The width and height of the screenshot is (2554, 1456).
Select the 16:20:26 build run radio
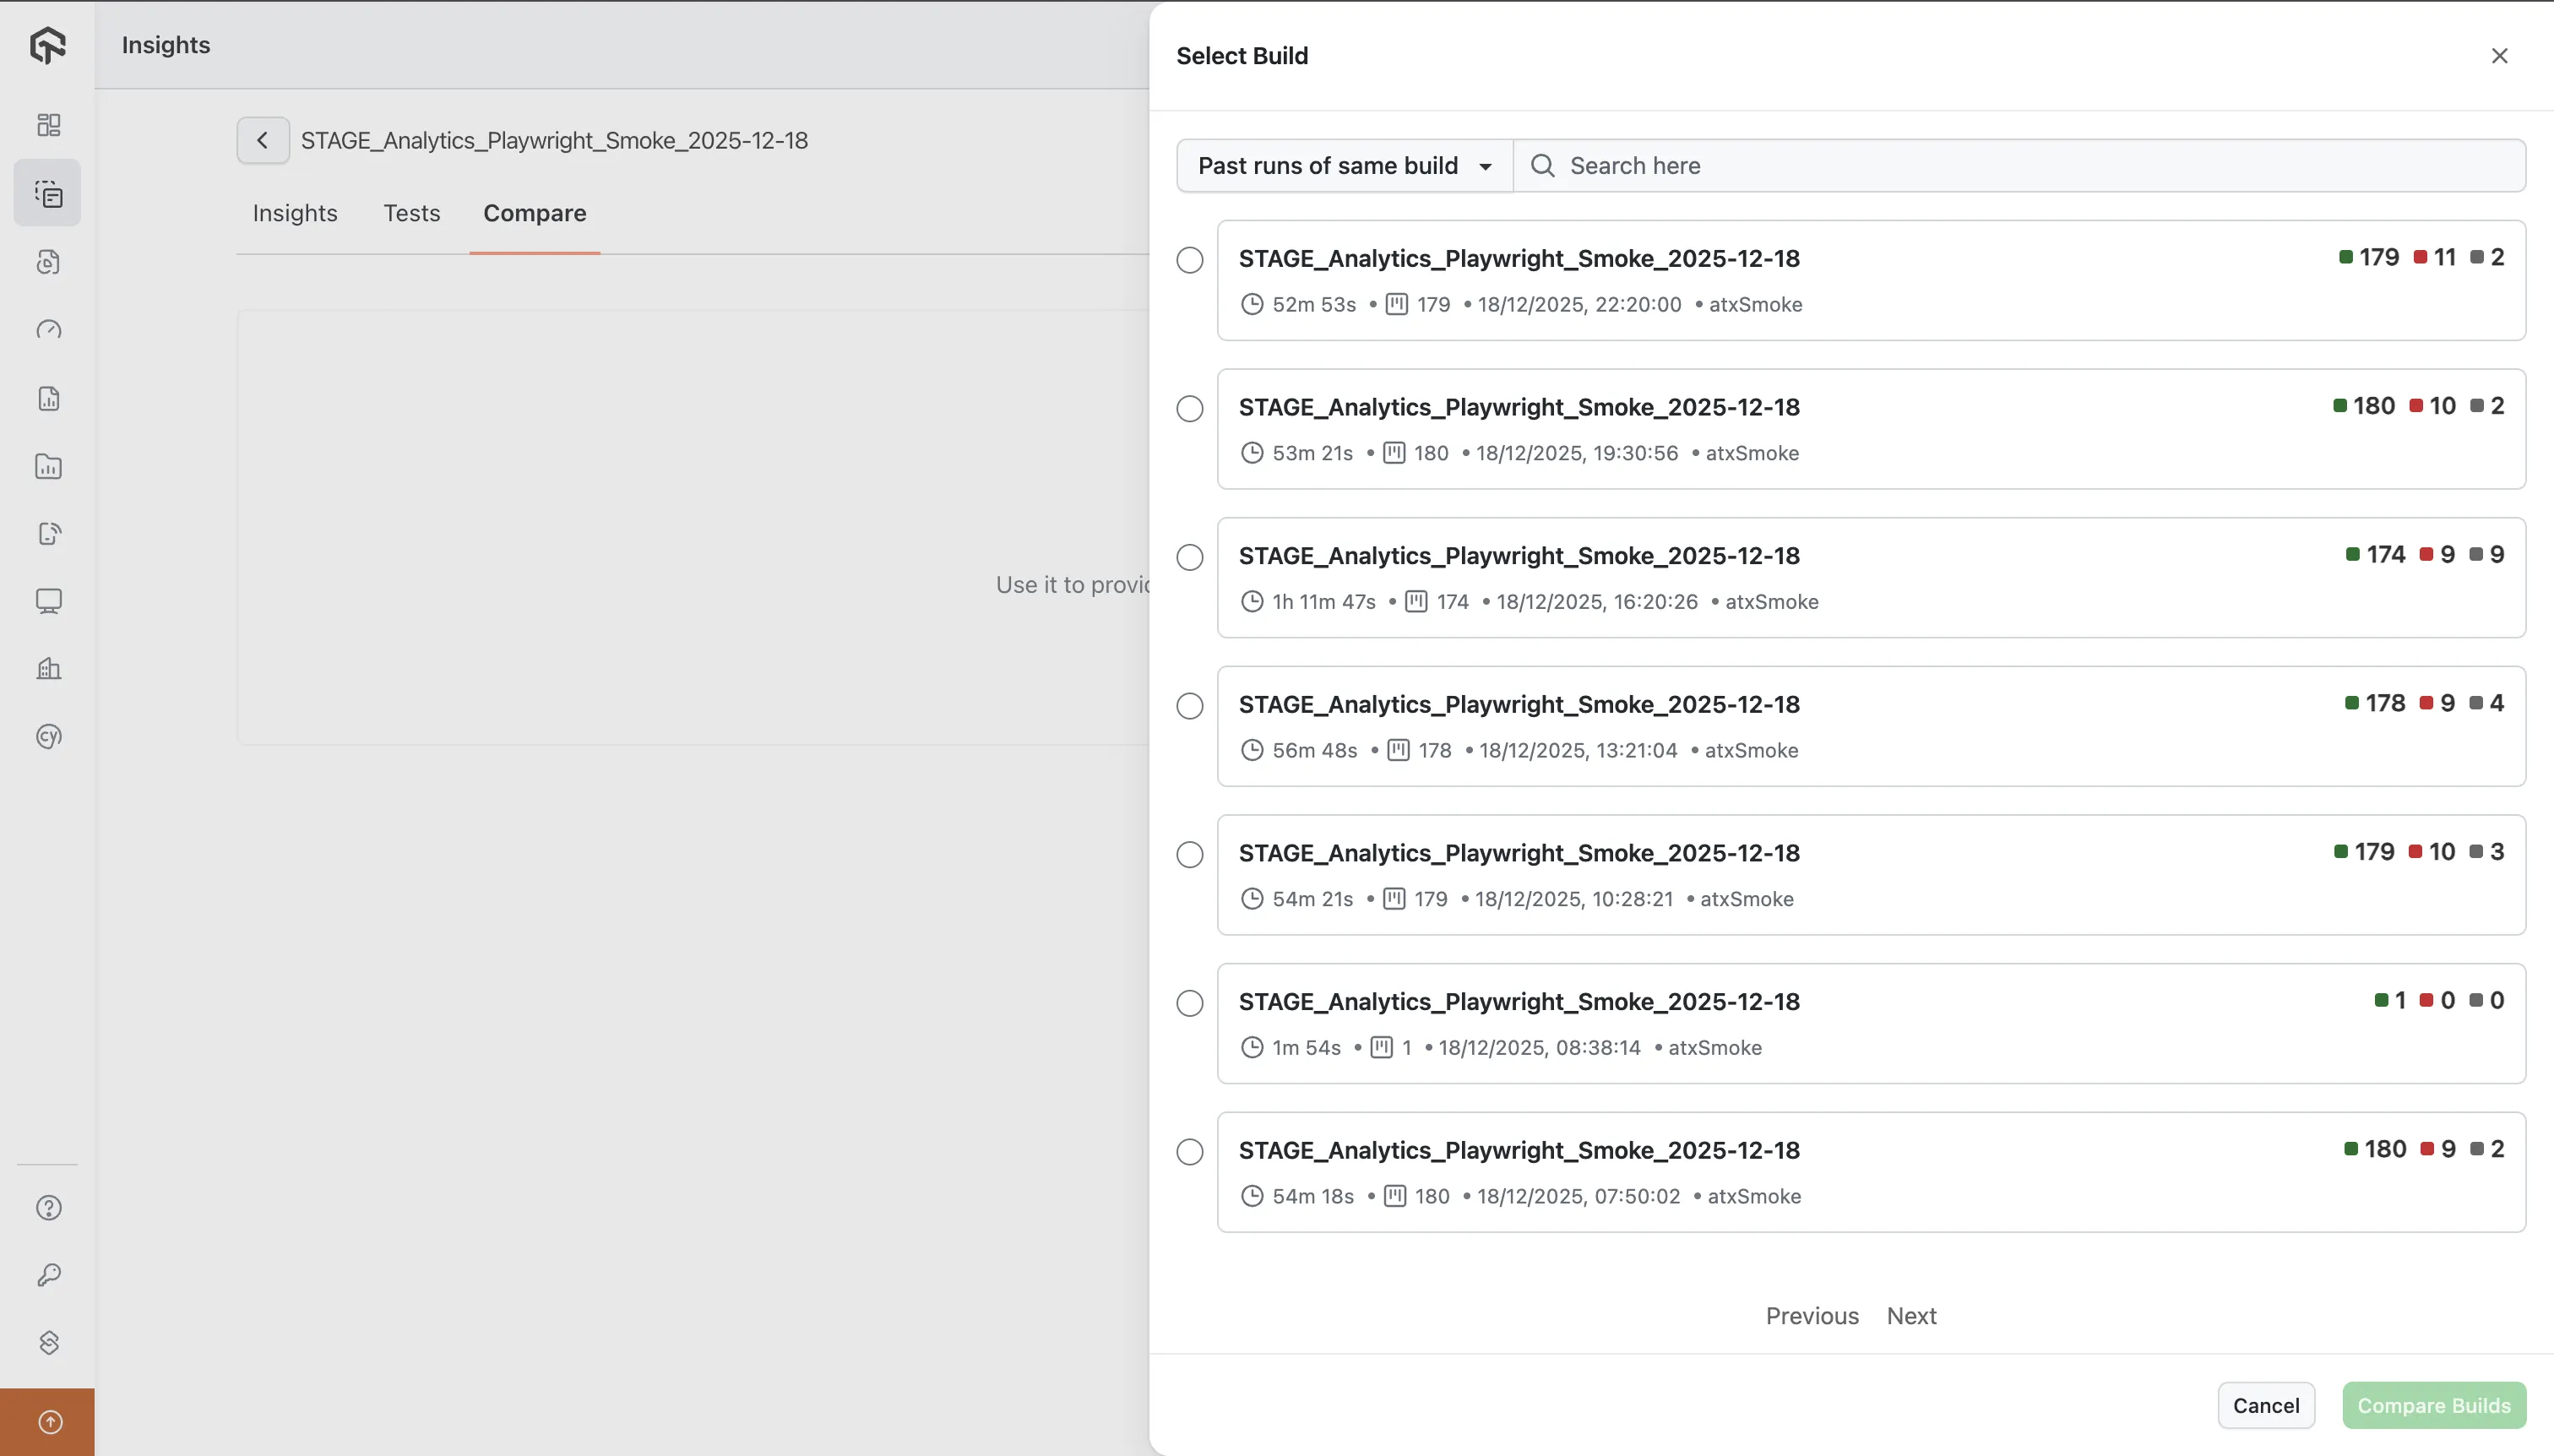[x=1190, y=558]
